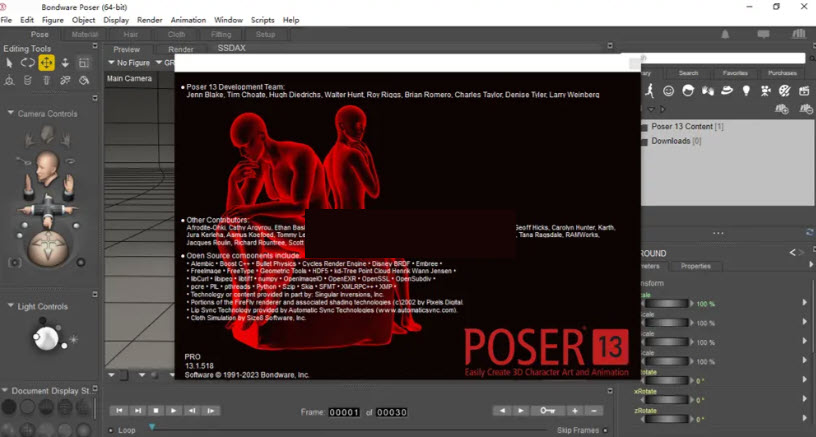
Task: Click the timeline Stop button
Action: [156, 410]
